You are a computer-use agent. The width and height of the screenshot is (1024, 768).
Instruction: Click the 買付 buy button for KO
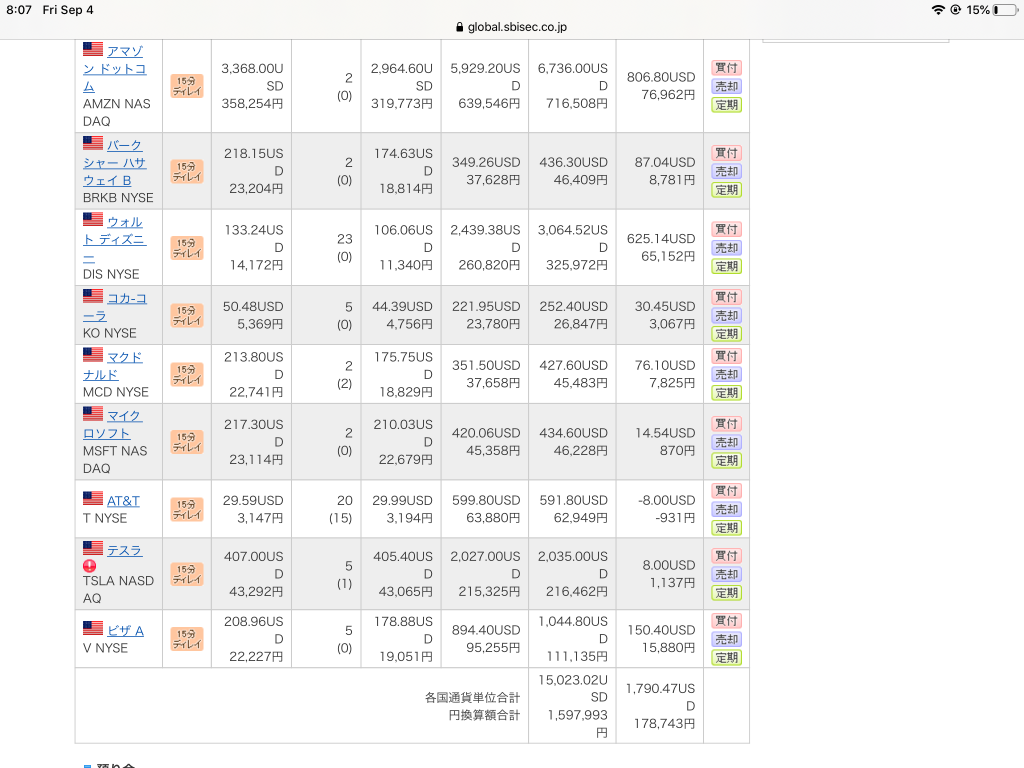(726, 296)
